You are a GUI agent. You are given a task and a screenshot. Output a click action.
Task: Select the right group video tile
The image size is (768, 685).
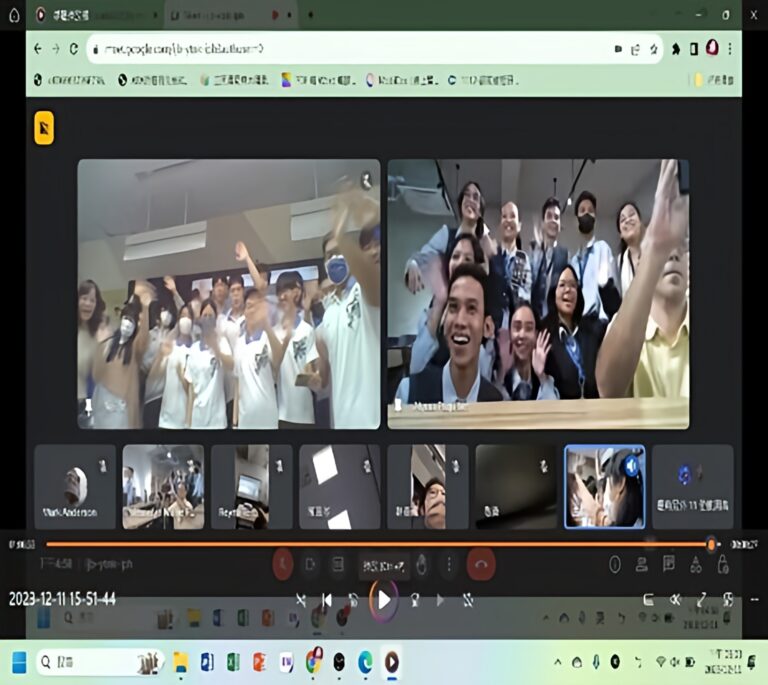pos(538,294)
